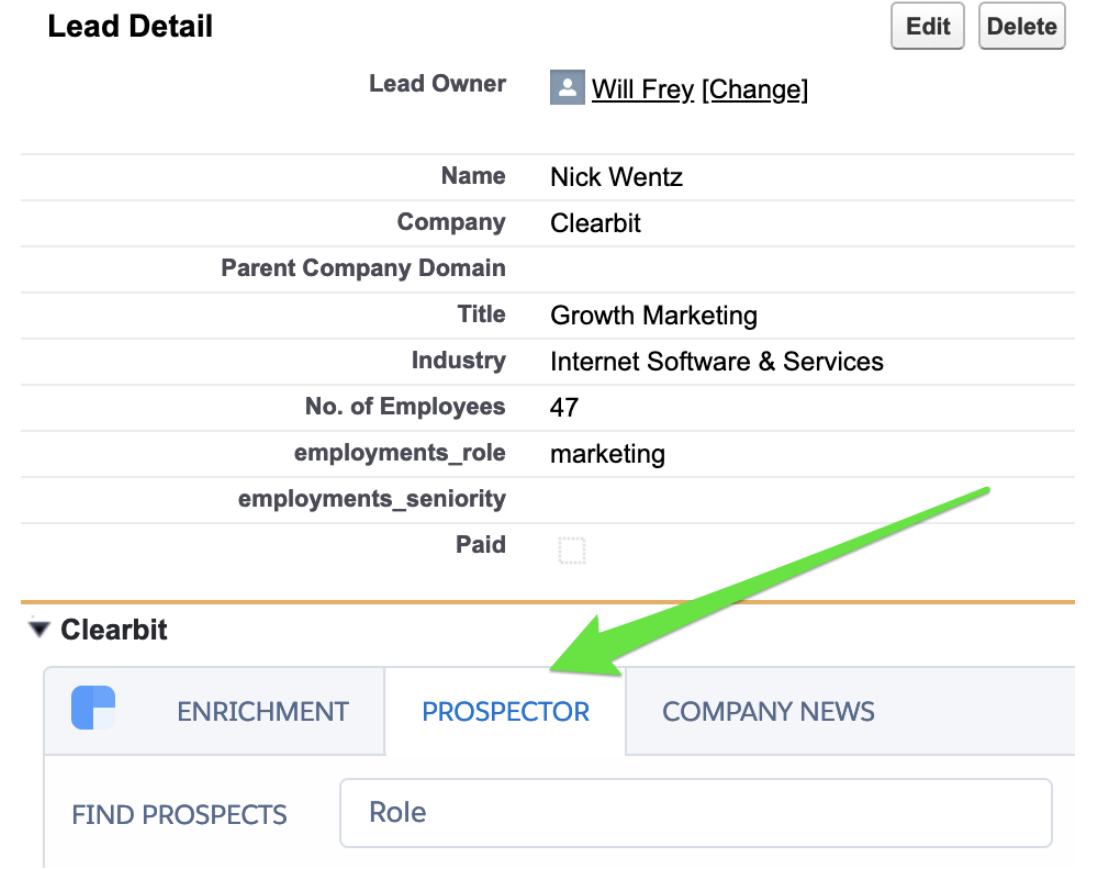Screen dimensions: 1094x870
Task: Click the FIND PROSPECTS label
Action: click(x=179, y=815)
